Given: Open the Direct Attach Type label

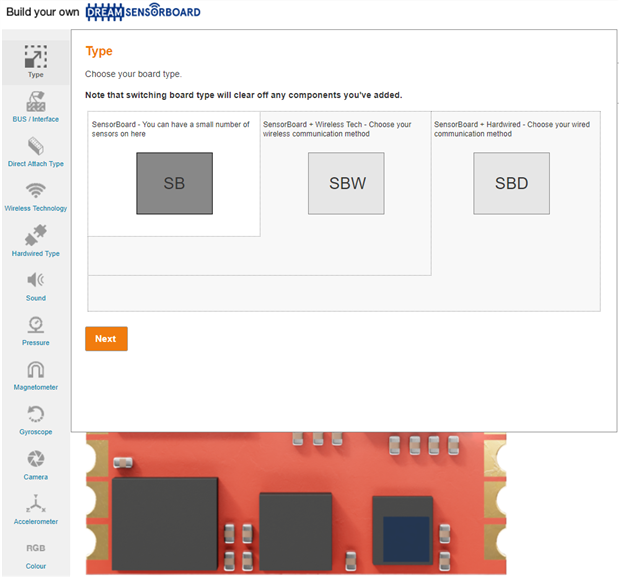Looking at the screenshot, I should coord(36,164).
